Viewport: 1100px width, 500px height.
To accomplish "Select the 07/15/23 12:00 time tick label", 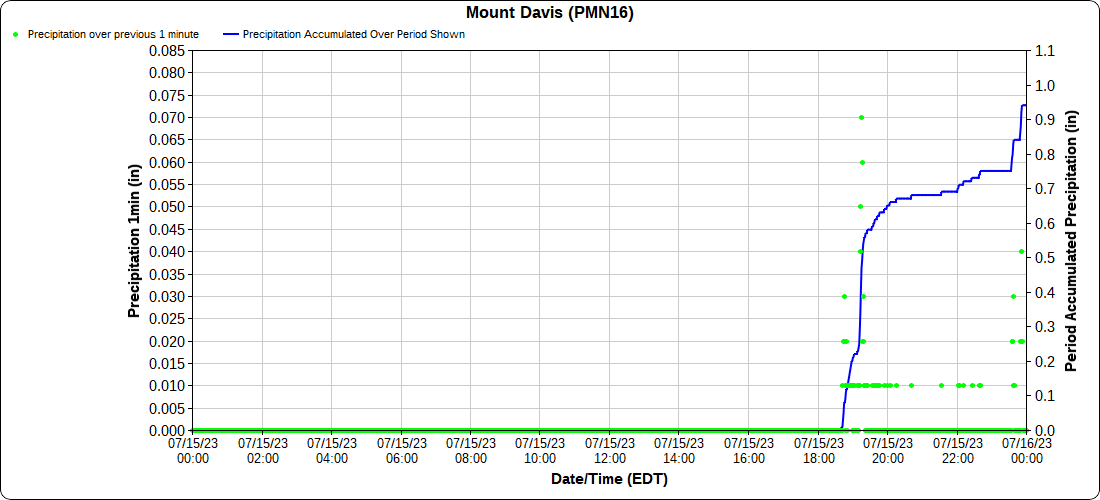I will (609, 450).
